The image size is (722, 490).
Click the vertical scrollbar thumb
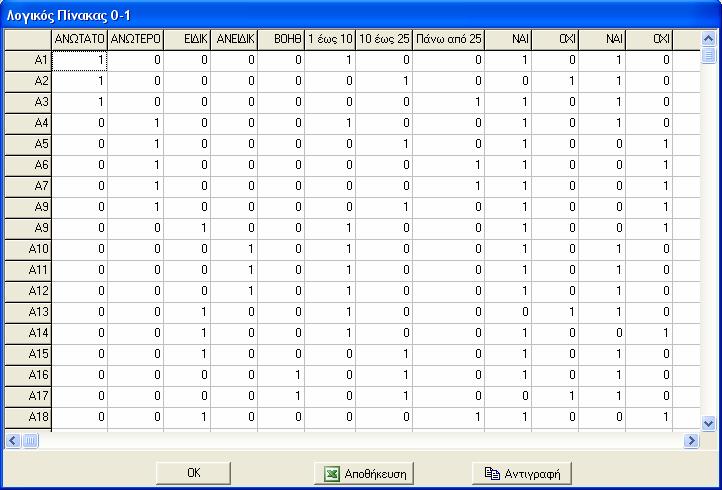point(709,55)
